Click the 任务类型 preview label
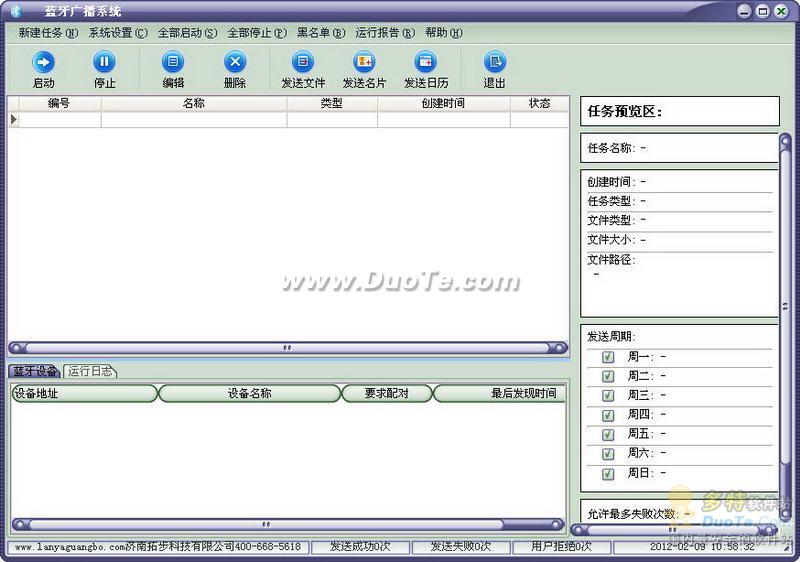Screen dimensions: 800x562 coord(611,201)
